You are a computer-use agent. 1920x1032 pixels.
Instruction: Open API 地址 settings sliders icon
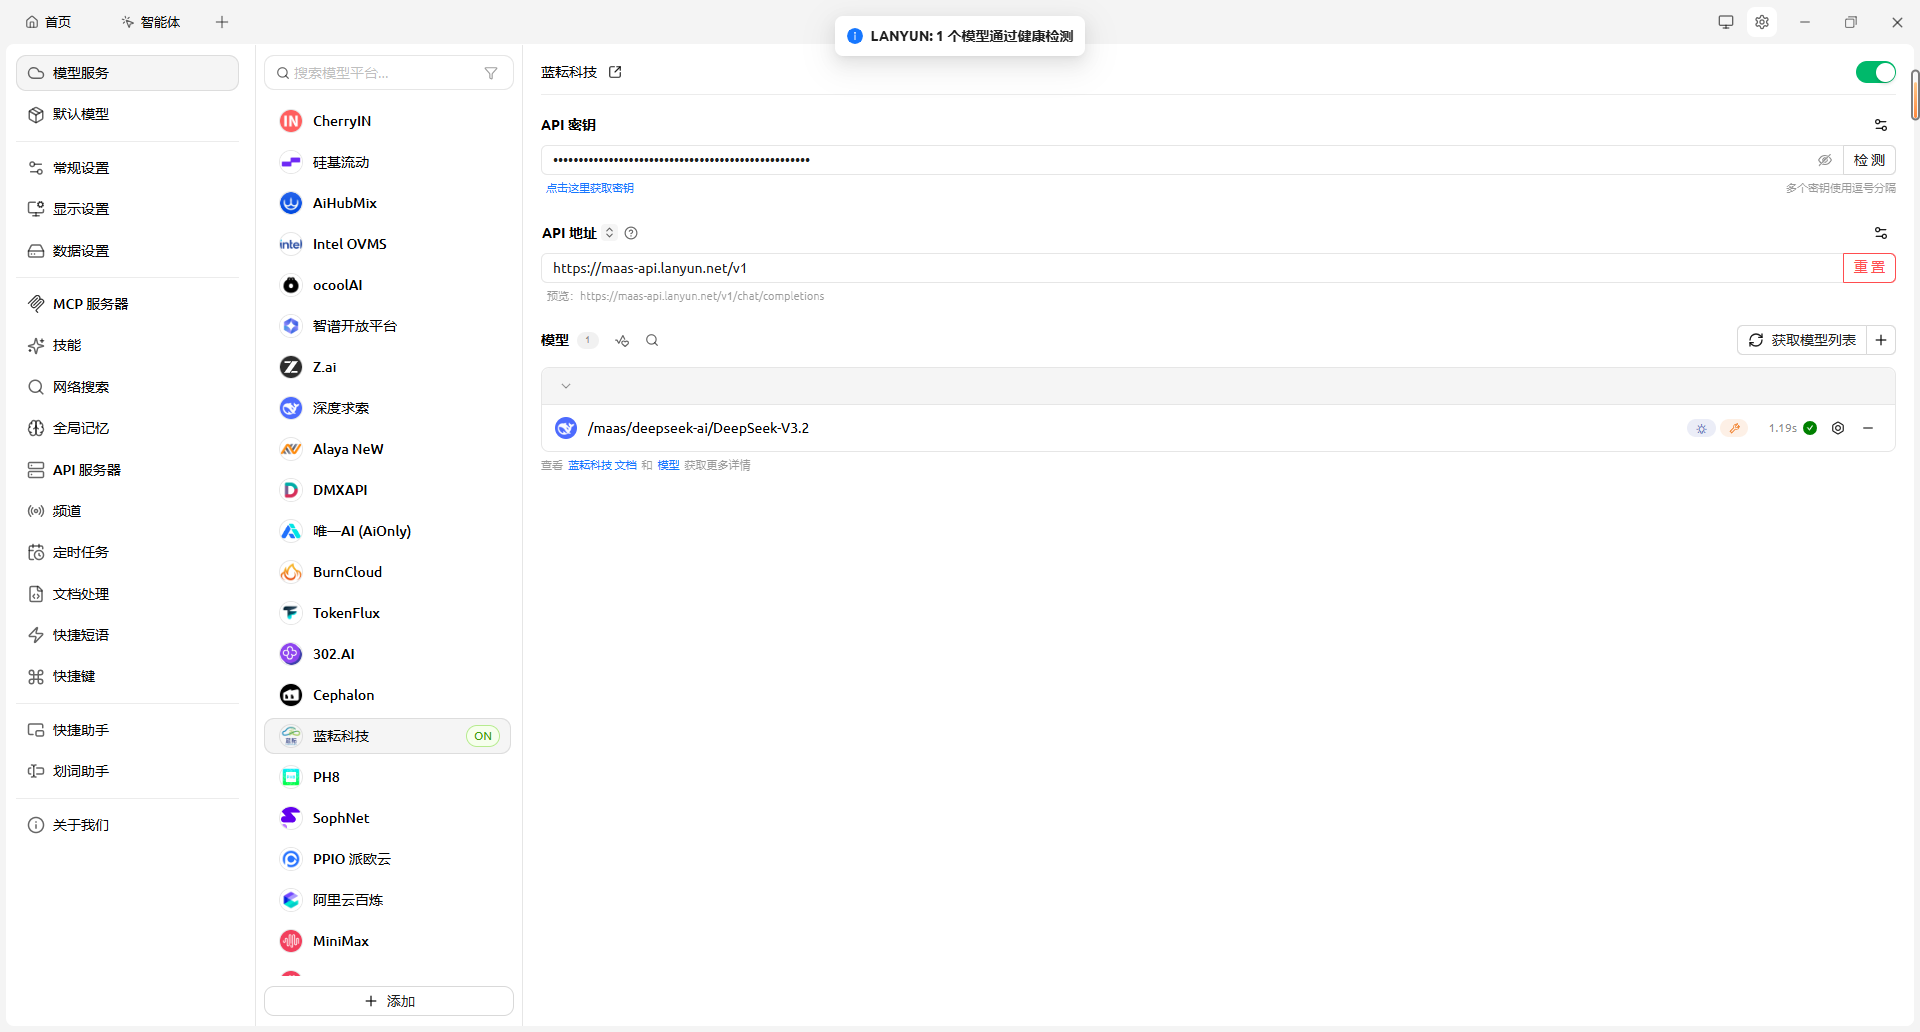coord(1881,233)
